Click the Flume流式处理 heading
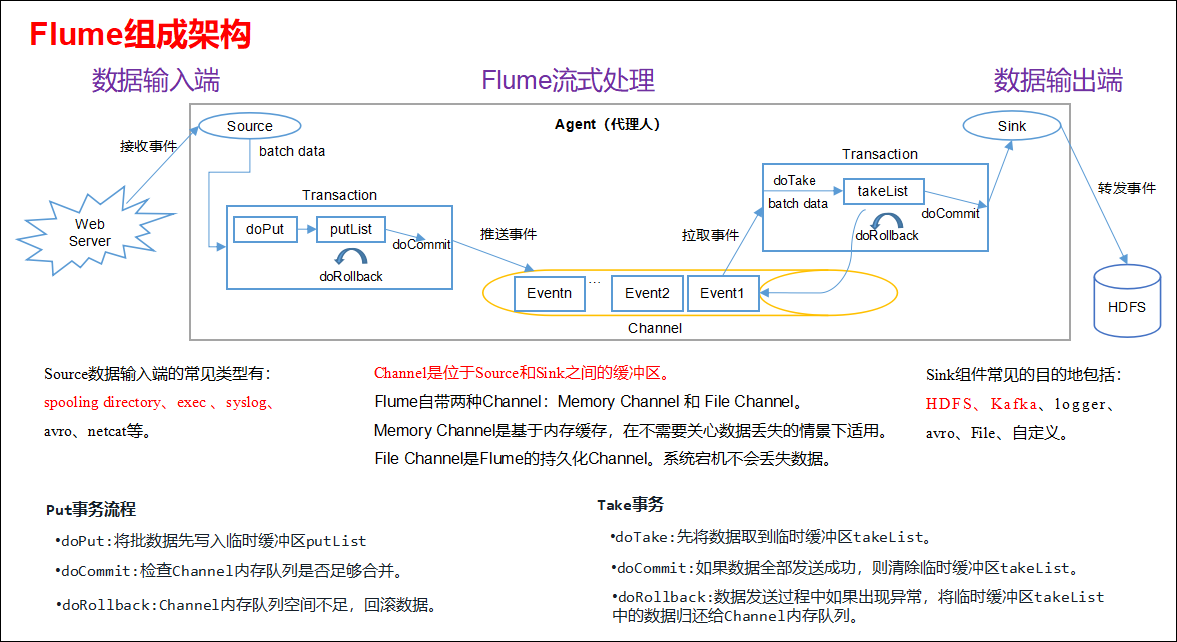Viewport: 1177px width, 642px height. click(x=568, y=81)
